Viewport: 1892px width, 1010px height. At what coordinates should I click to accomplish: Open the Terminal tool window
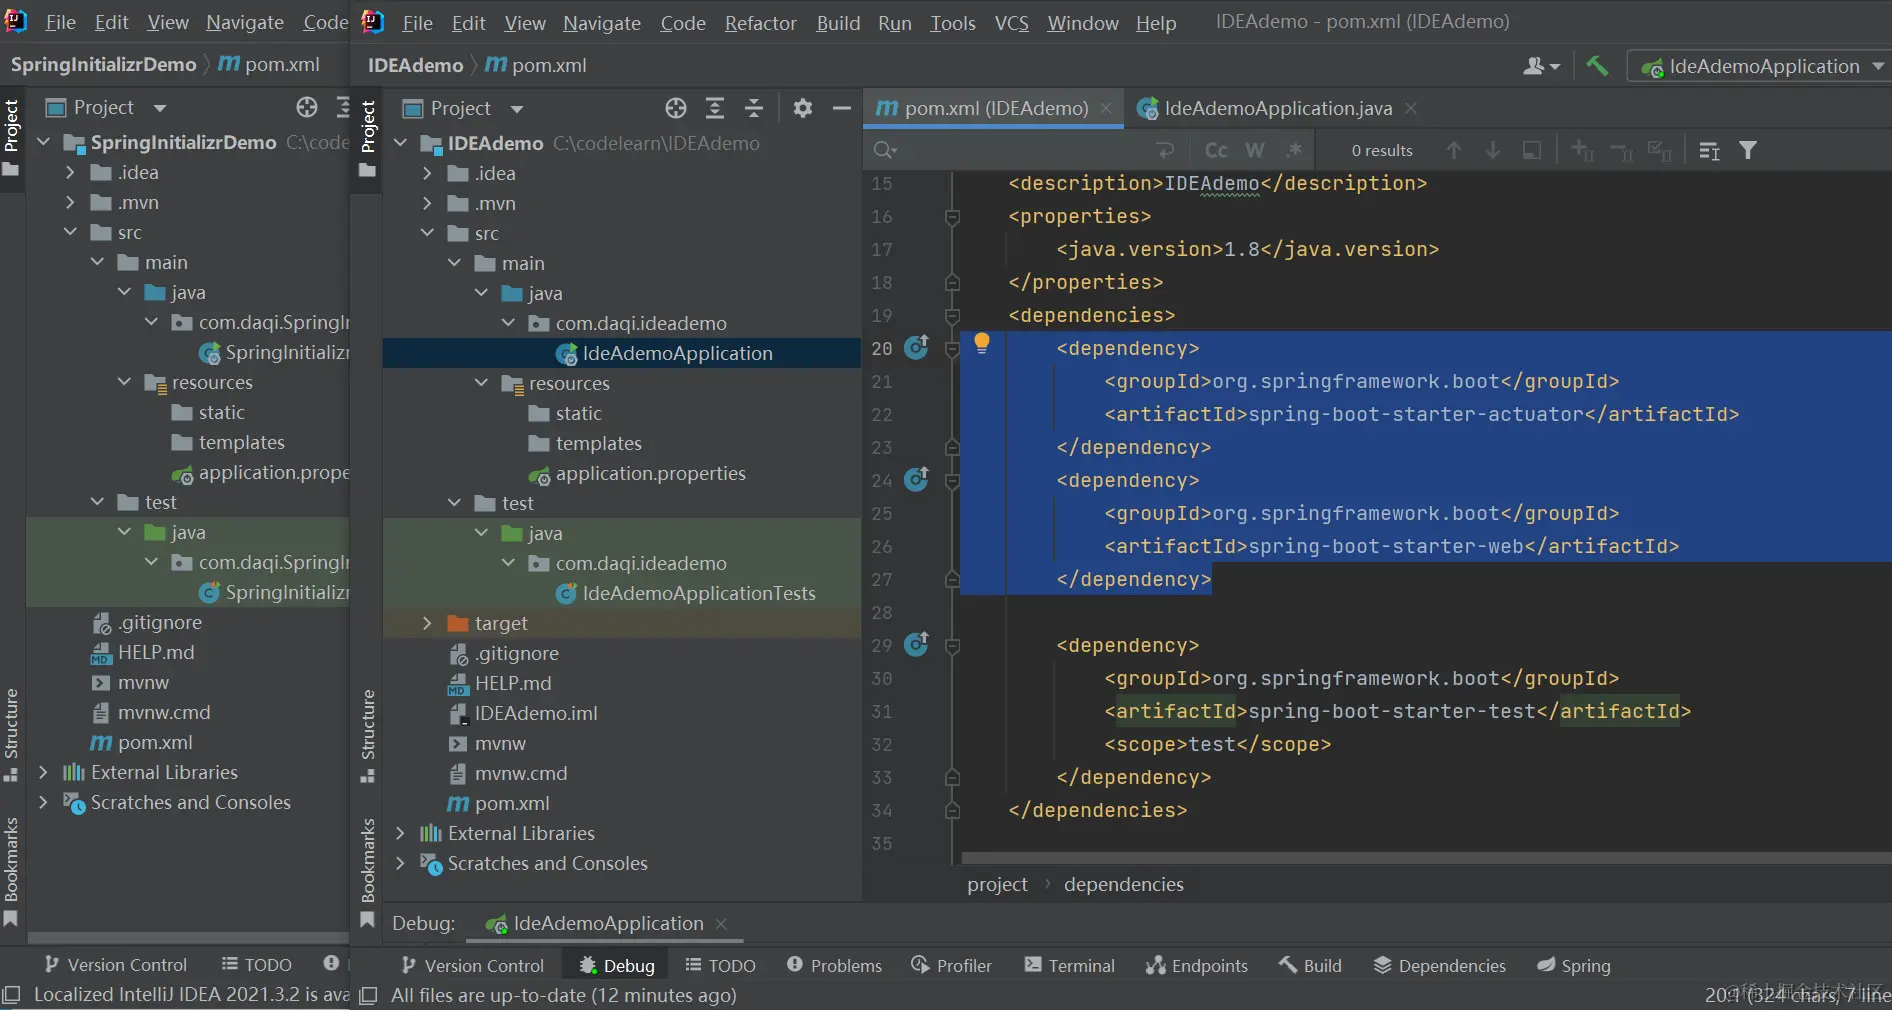[1069, 965]
